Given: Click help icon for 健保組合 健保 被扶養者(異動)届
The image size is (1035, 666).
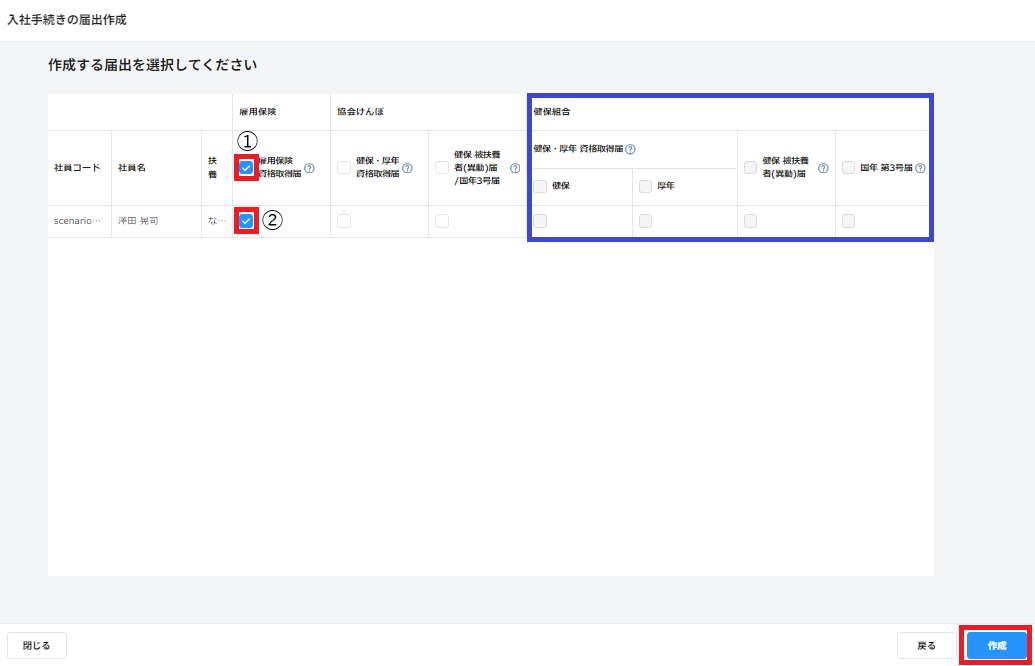Looking at the screenshot, I should coord(823,168).
